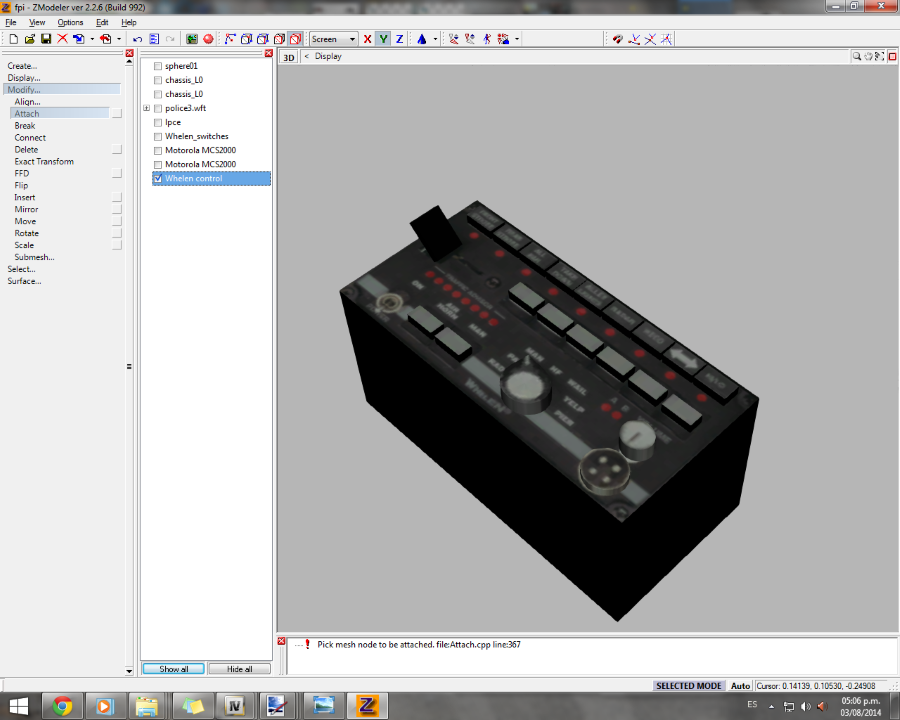Uncheck the Whelen control object checkbox

point(158,179)
